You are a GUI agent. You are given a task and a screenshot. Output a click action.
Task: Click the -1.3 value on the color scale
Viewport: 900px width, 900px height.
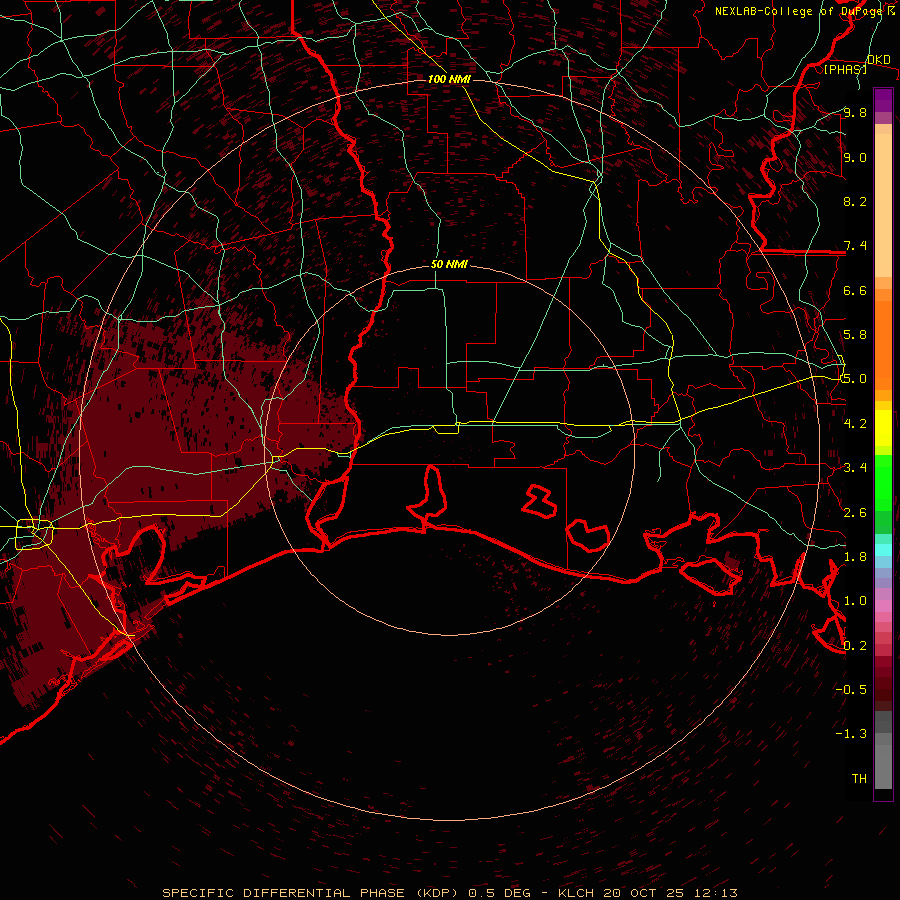click(851, 734)
